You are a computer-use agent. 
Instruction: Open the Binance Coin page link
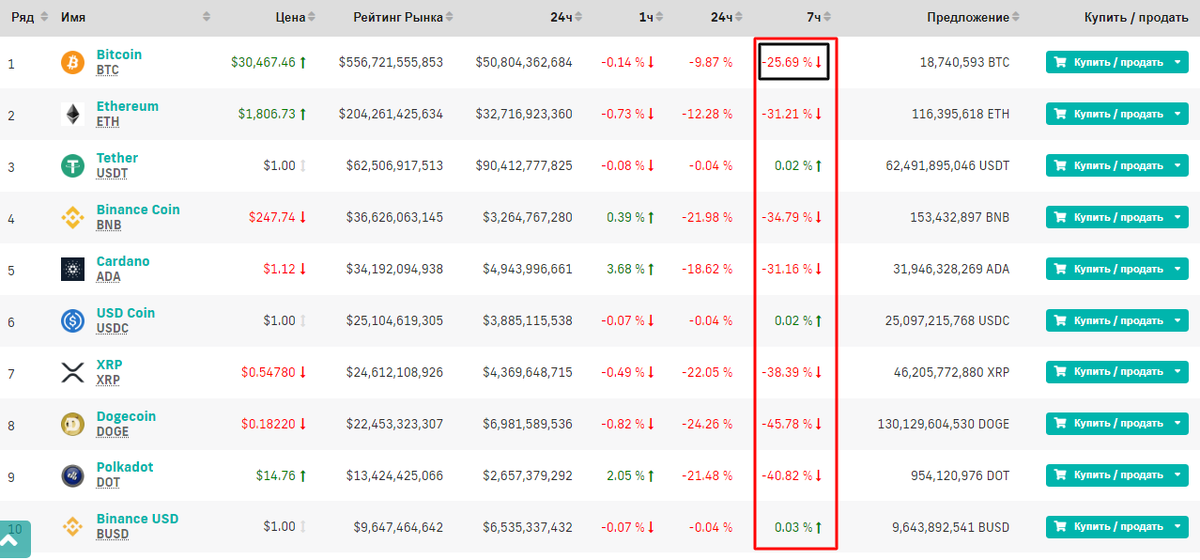(x=138, y=209)
